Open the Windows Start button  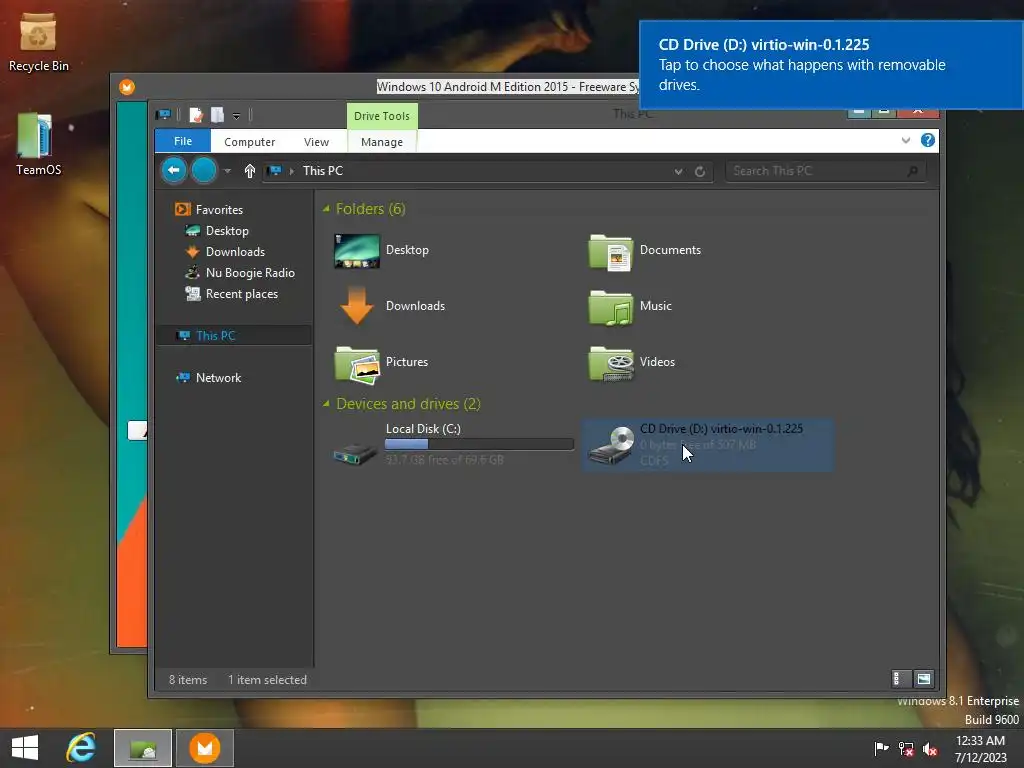click(x=25, y=748)
